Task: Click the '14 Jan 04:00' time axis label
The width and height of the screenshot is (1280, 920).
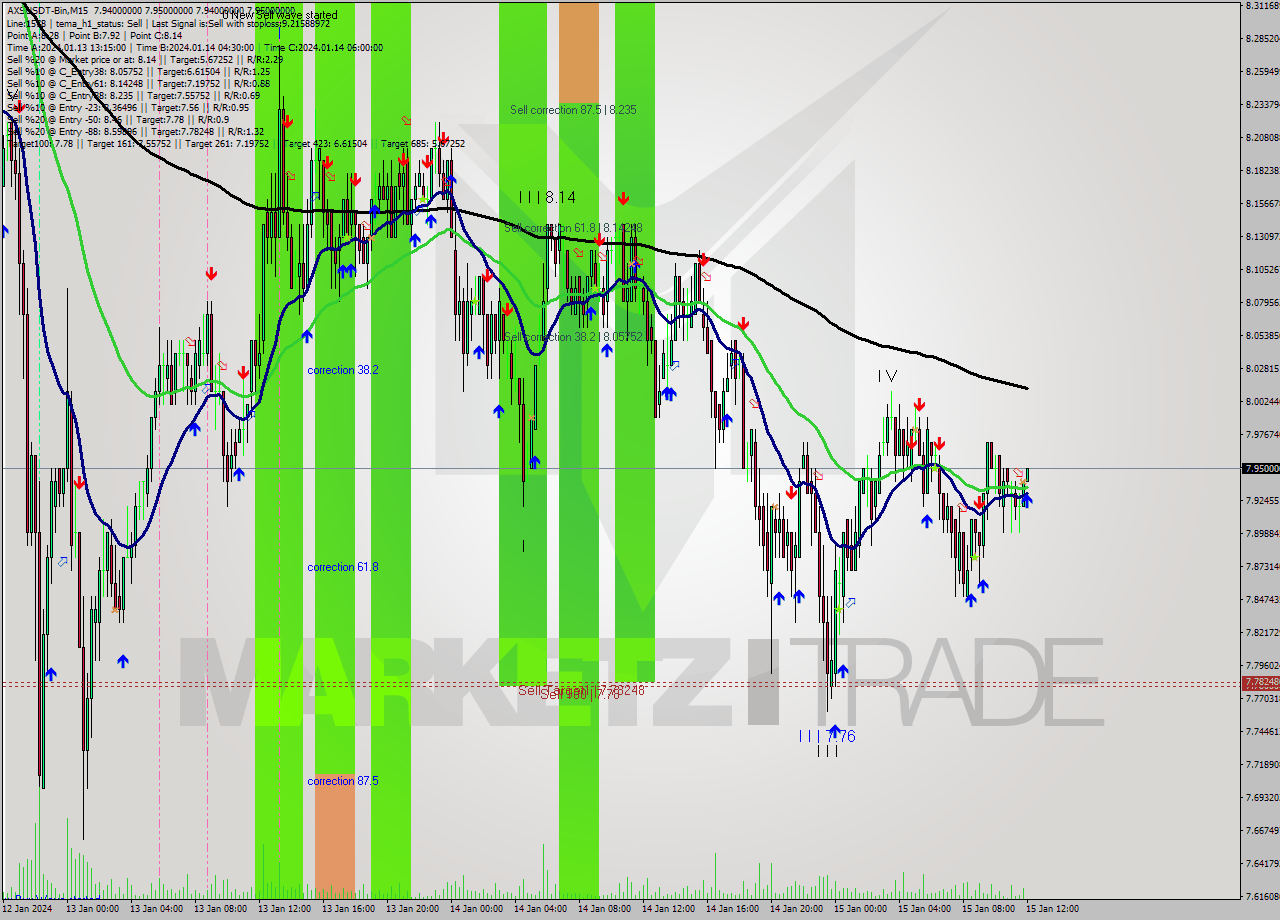Action: 540,909
